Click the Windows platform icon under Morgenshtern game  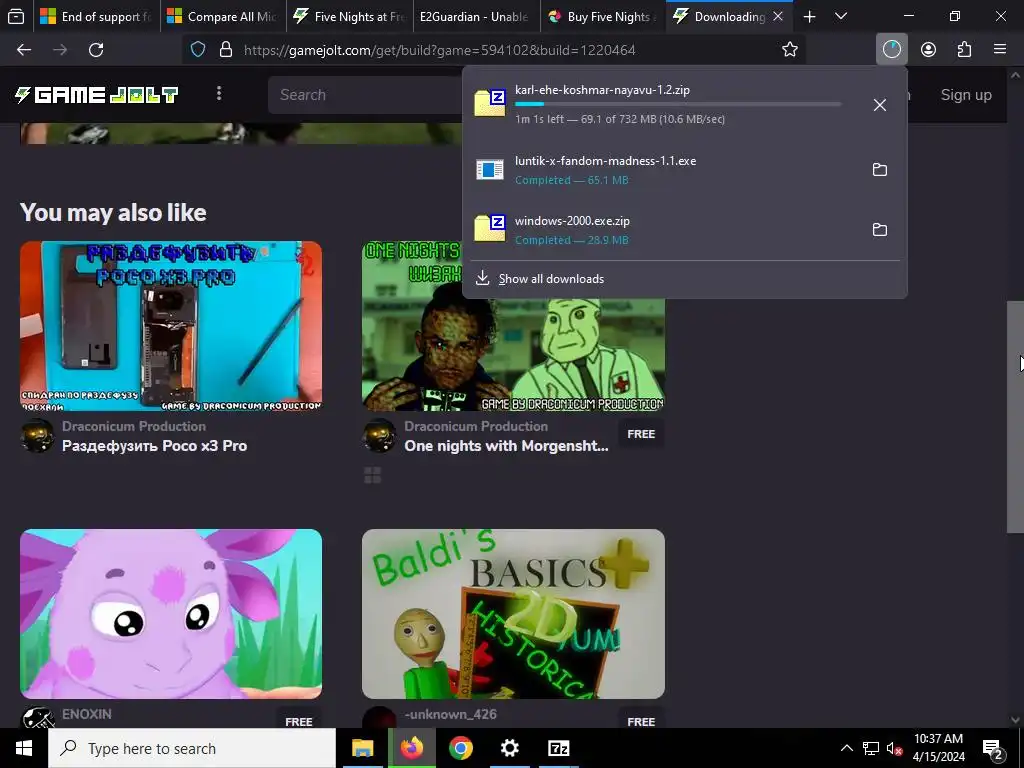tap(372, 475)
